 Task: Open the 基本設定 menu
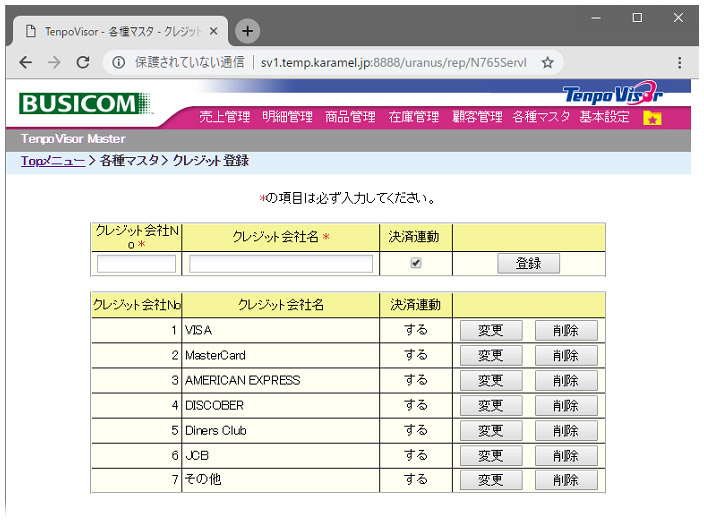click(604, 117)
